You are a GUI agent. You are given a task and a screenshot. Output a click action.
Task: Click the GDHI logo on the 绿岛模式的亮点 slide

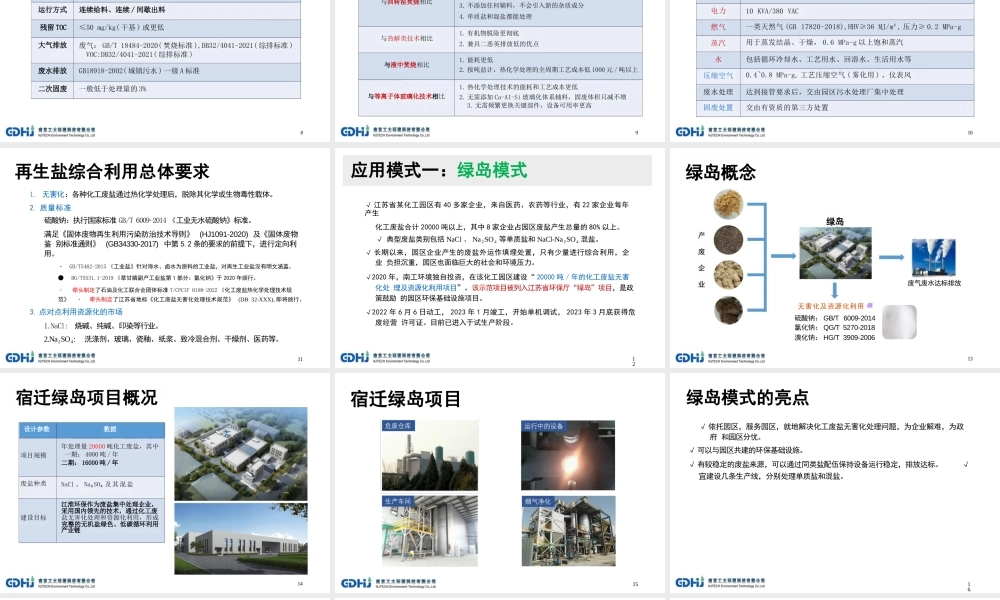(690, 583)
